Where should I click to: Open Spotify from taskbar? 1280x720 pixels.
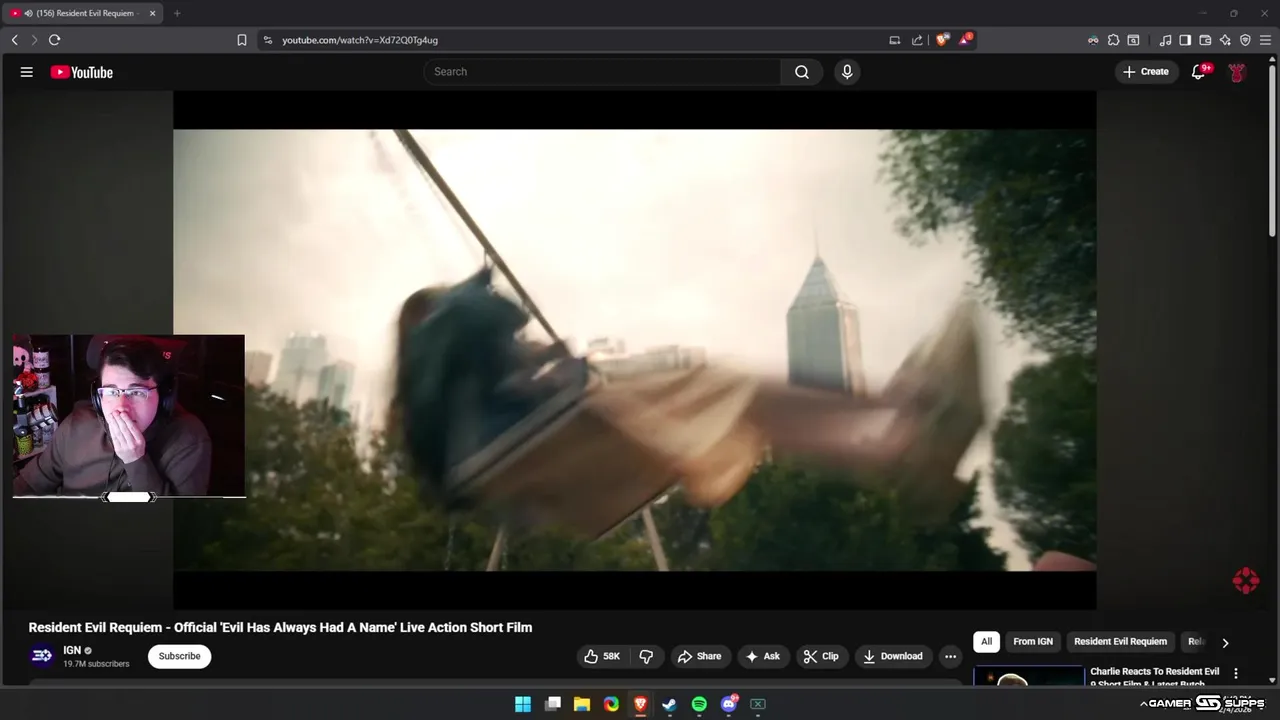699,704
